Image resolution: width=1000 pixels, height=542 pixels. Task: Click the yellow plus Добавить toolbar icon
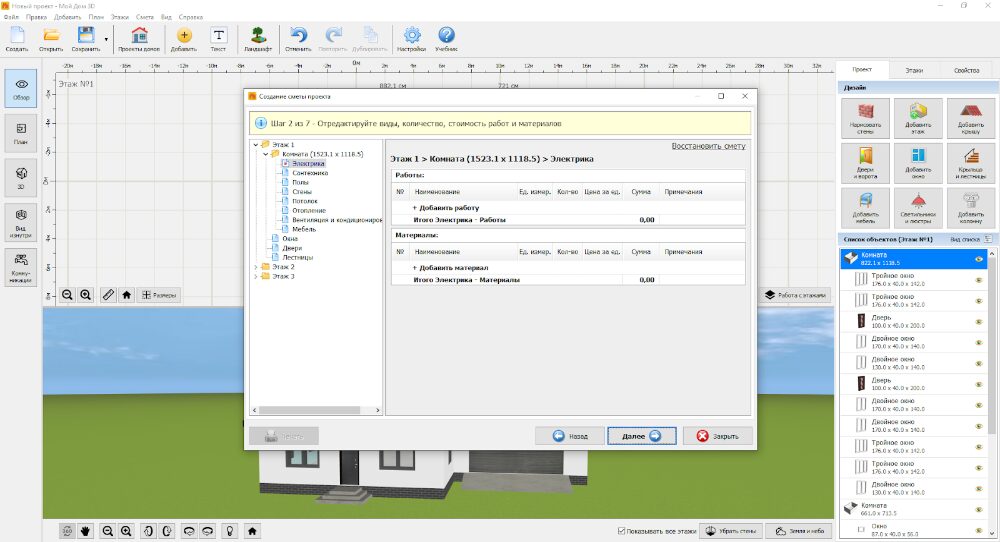(184, 39)
